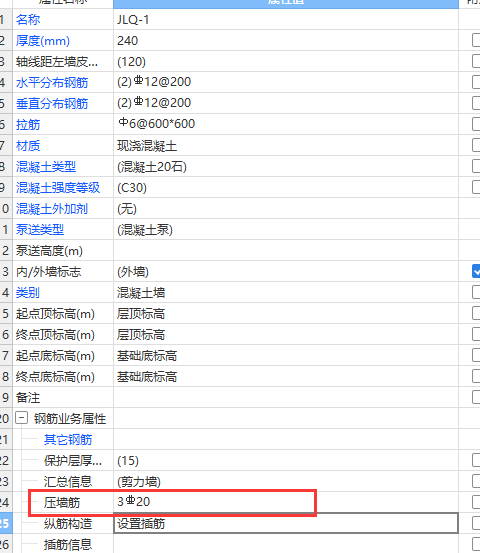Image resolution: width=480 pixels, height=553 pixels.
Task: Click the 混凝土外加剂 value (无)
Action: (127, 208)
